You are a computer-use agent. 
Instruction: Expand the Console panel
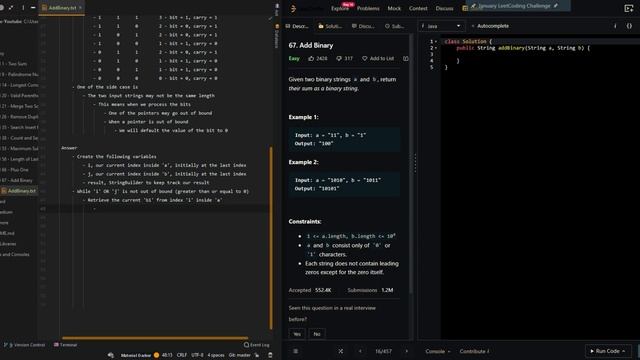(438, 351)
